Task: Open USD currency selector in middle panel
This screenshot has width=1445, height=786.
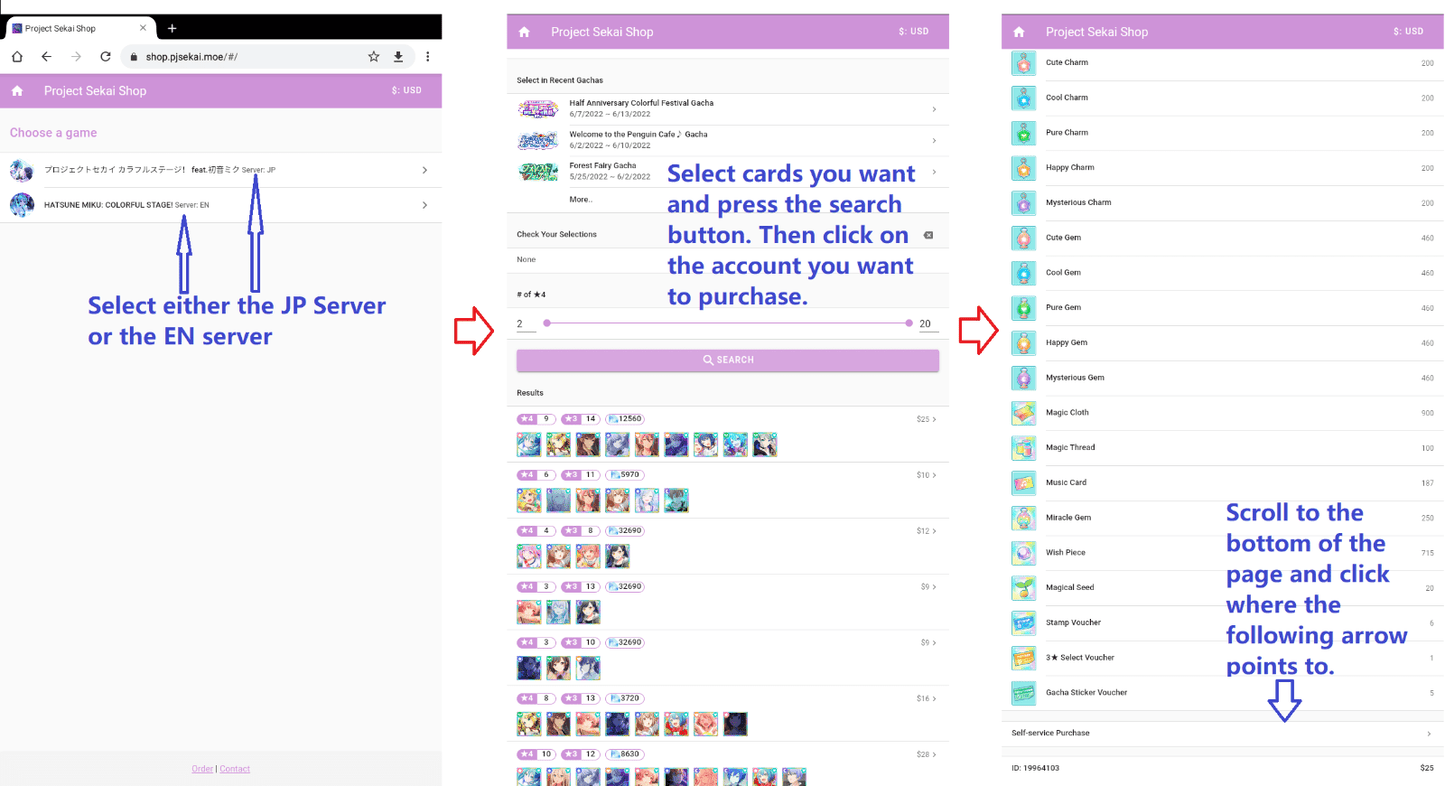Action: [914, 32]
